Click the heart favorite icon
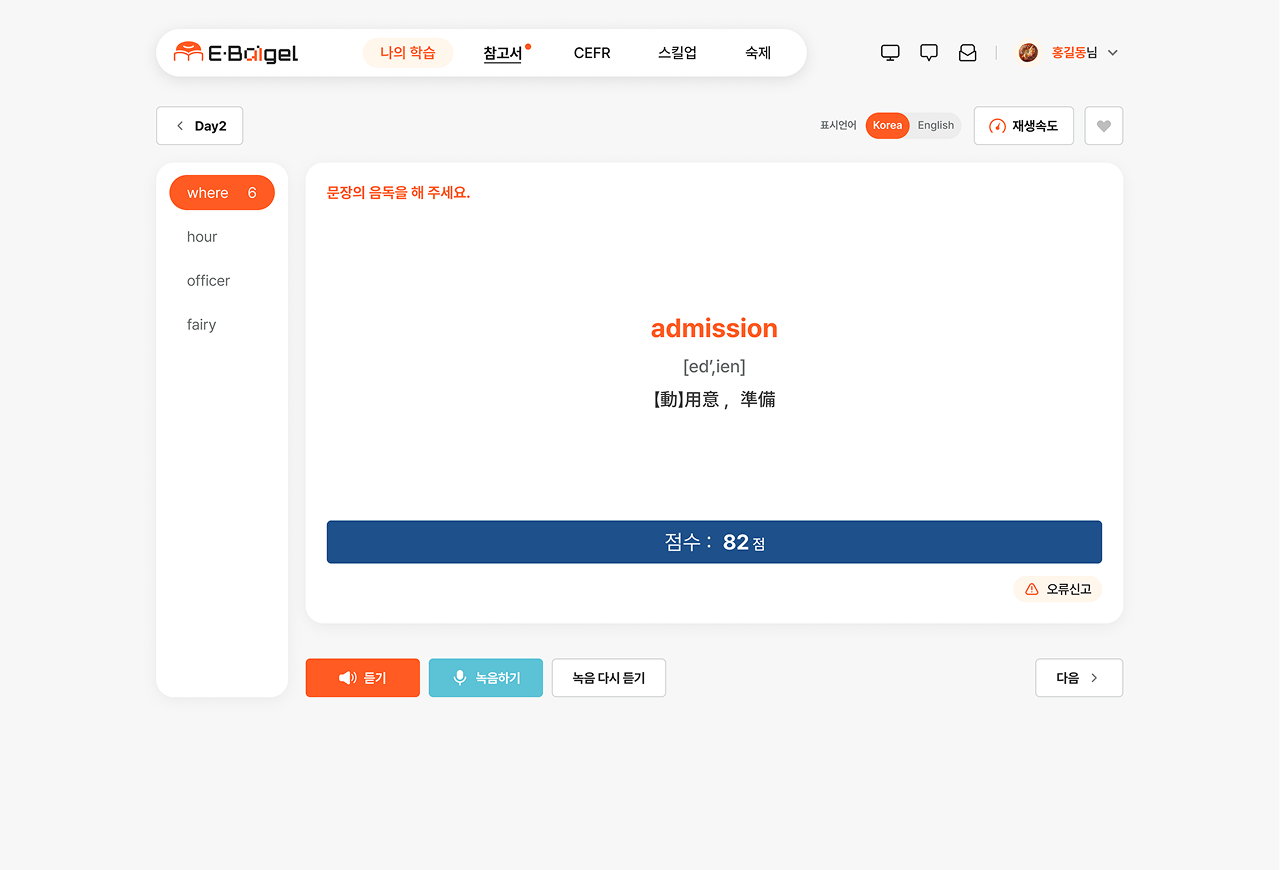The height and width of the screenshot is (870, 1280). (x=1103, y=126)
